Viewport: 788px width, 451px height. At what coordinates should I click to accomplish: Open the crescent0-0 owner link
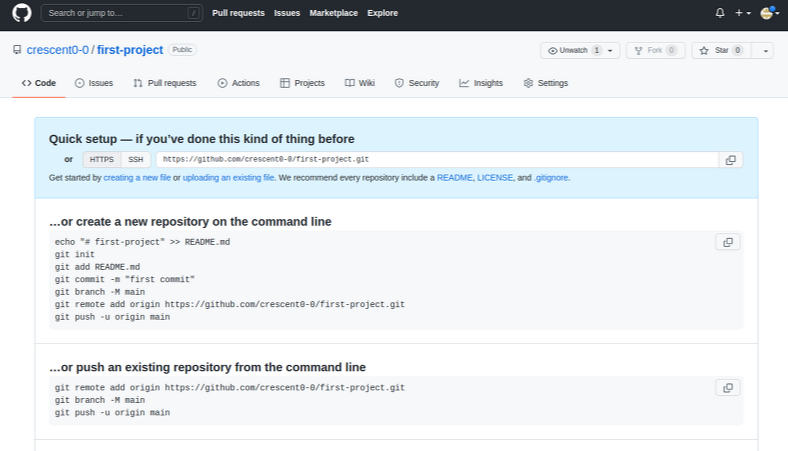coord(58,50)
